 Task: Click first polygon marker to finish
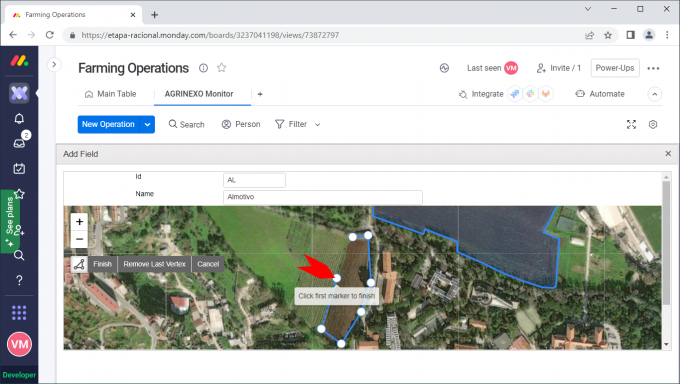click(337, 278)
